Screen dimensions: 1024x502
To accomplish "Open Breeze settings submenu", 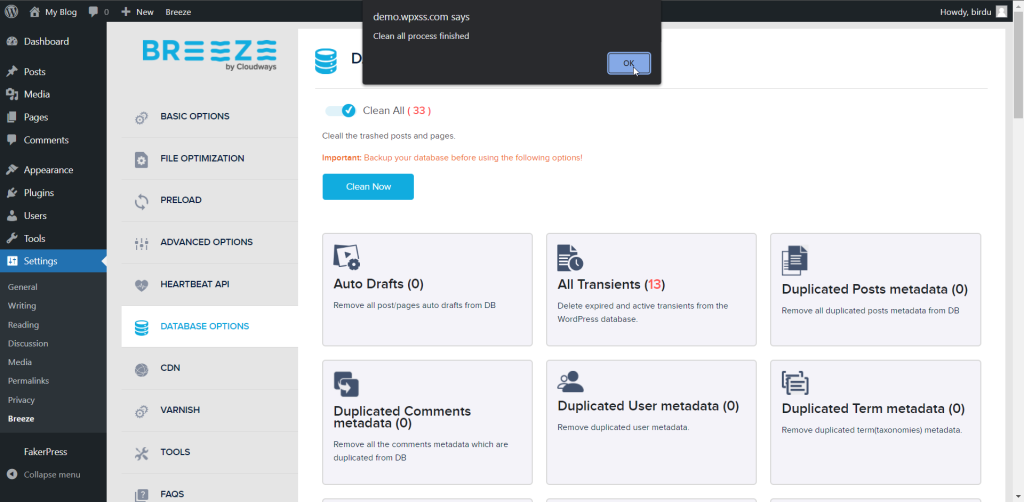I will click(x=21, y=419).
